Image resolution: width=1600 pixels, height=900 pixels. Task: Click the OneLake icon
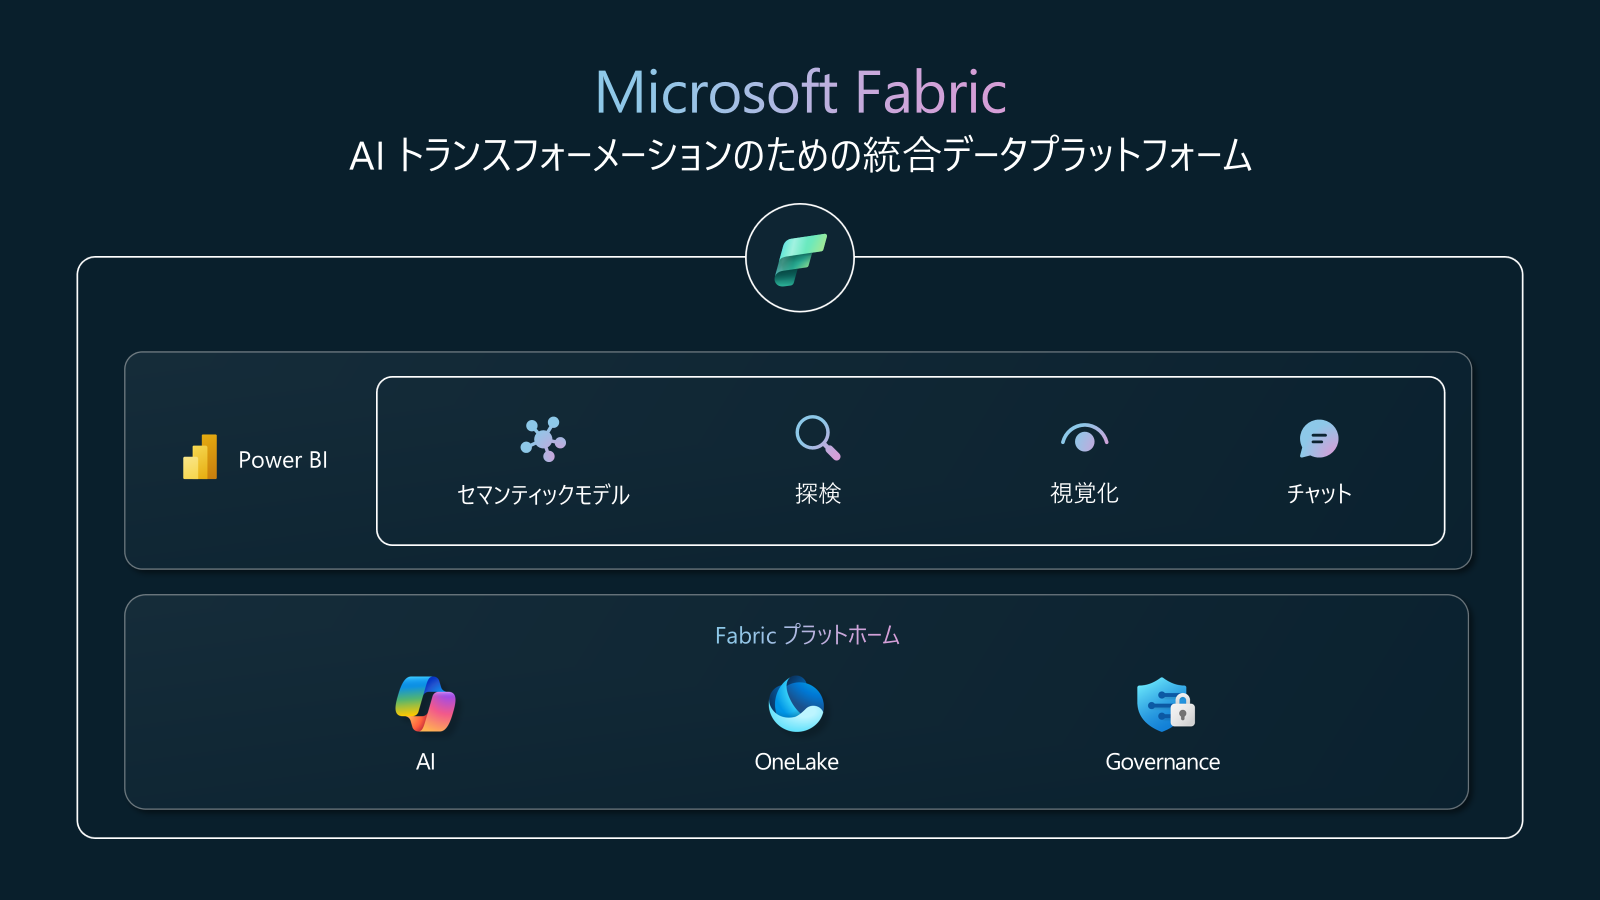(x=796, y=704)
